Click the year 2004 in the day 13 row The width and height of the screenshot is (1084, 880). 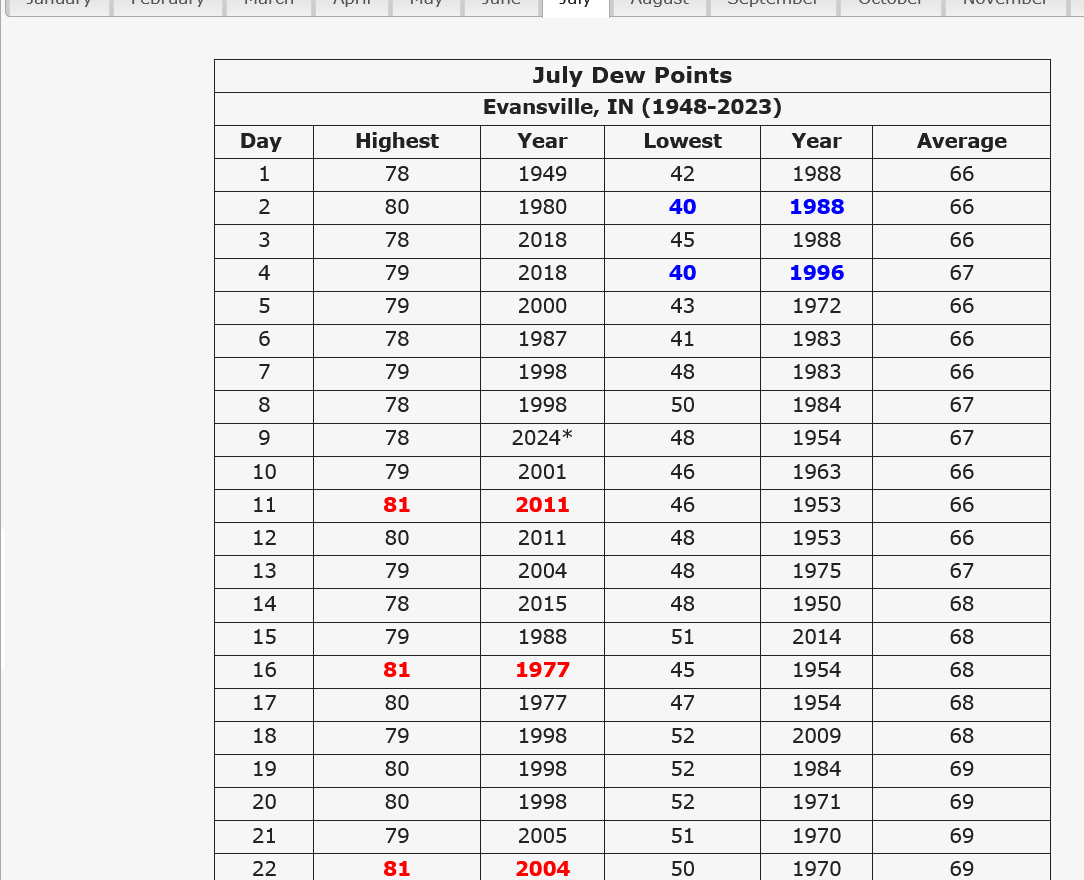click(x=542, y=571)
